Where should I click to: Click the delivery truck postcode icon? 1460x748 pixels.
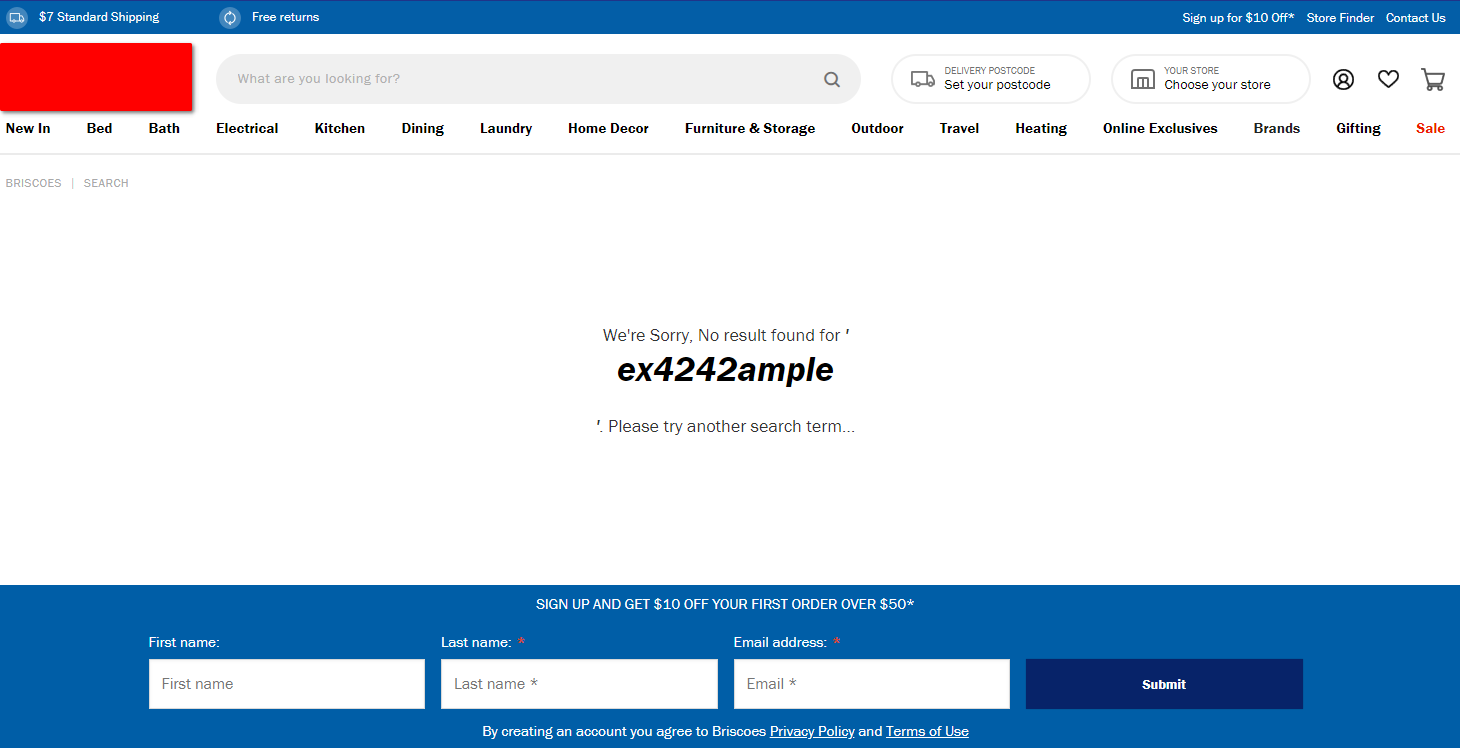(x=922, y=79)
